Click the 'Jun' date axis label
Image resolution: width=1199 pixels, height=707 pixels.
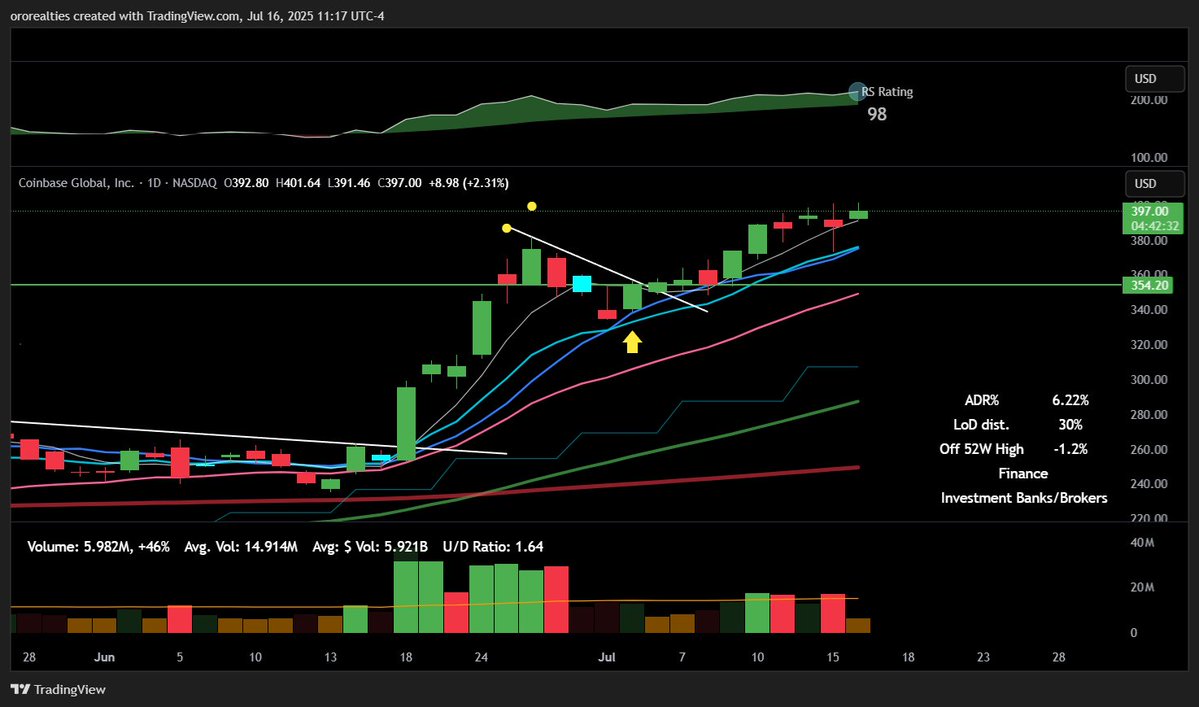click(104, 657)
